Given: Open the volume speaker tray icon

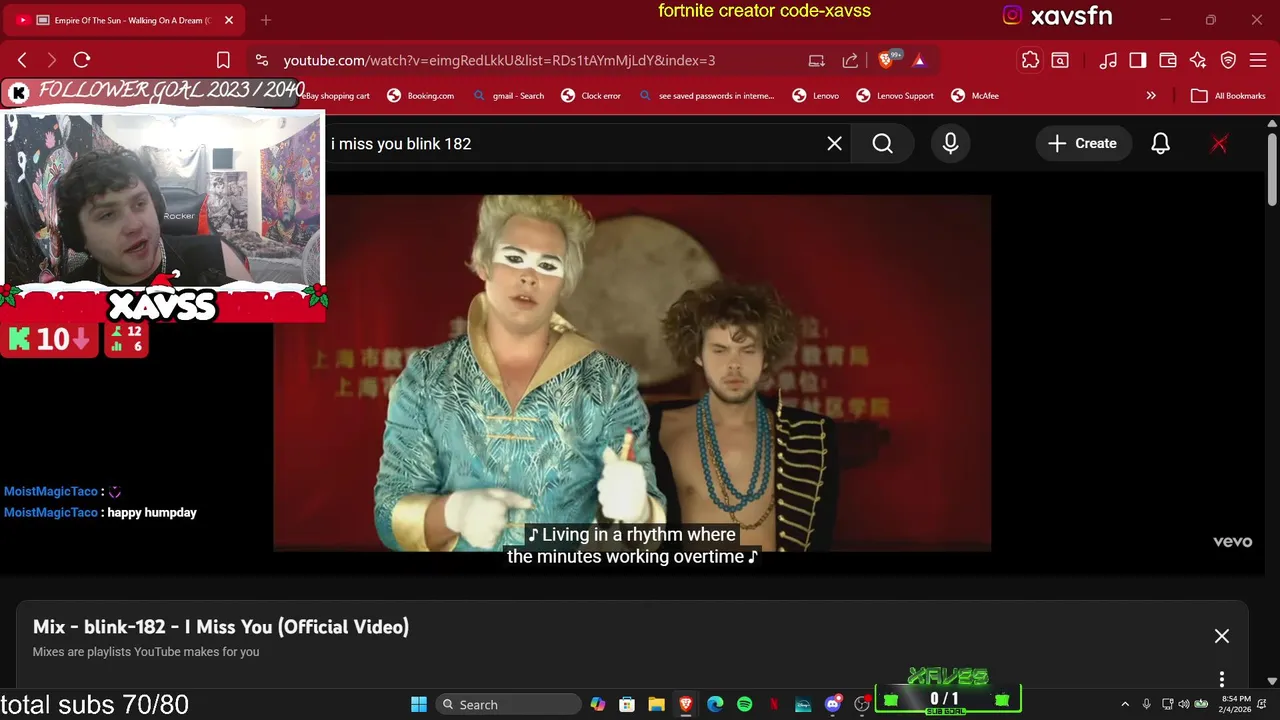Looking at the screenshot, I should pyautogui.click(x=1185, y=704).
